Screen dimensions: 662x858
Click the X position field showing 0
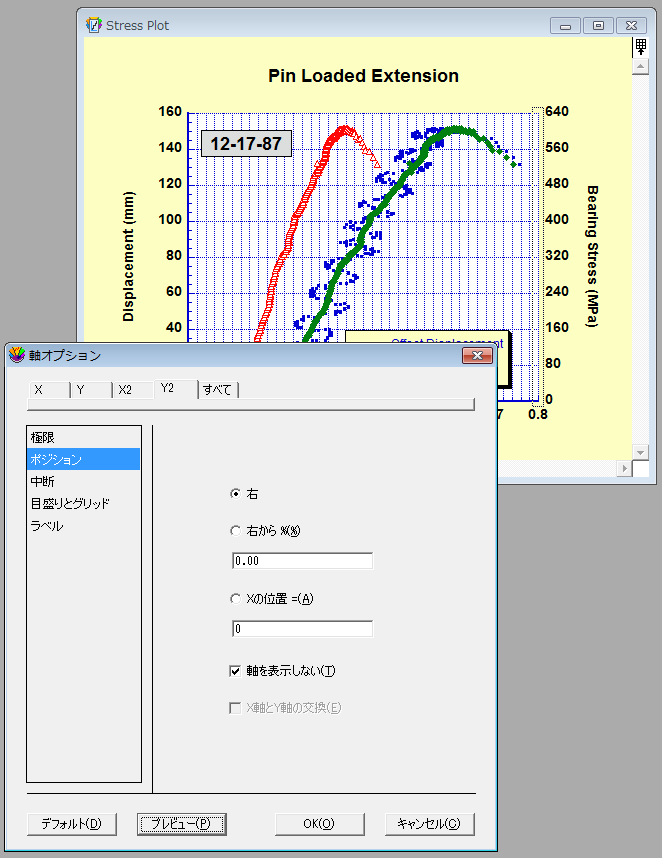pyautogui.click(x=303, y=629)
